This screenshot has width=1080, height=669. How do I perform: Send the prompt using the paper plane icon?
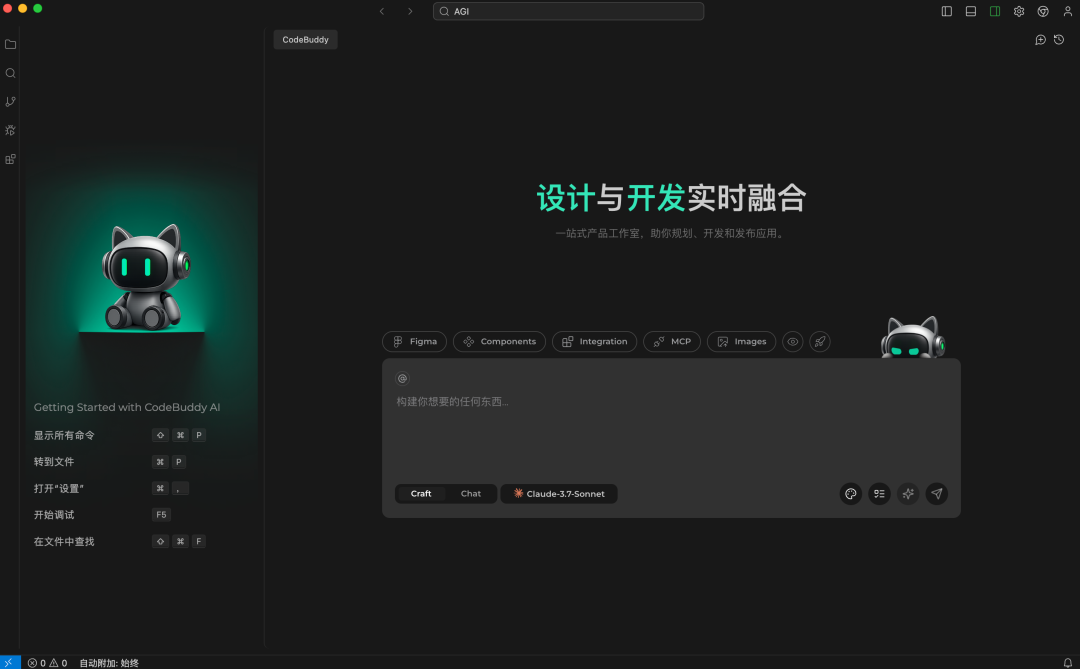(936, 493)
